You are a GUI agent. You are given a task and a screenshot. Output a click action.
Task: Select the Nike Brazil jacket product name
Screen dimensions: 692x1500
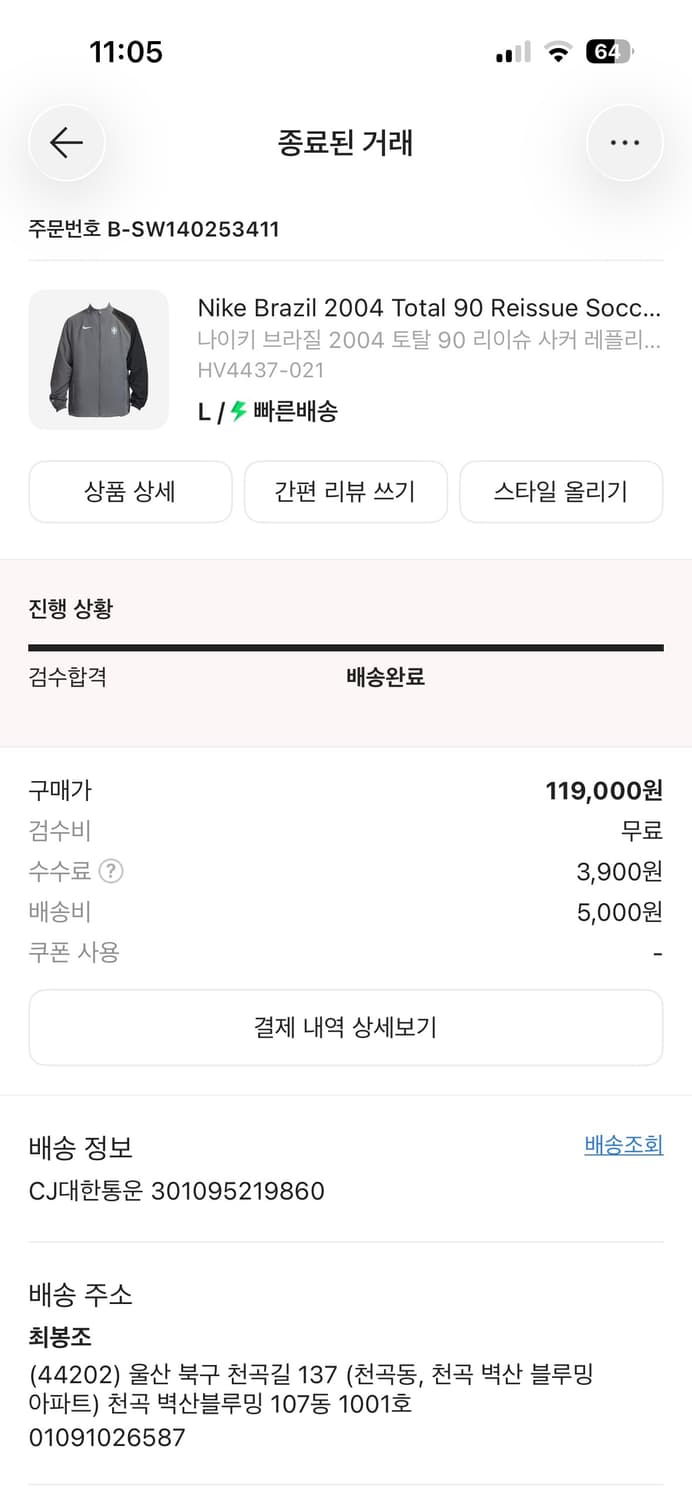pos(418,308)
